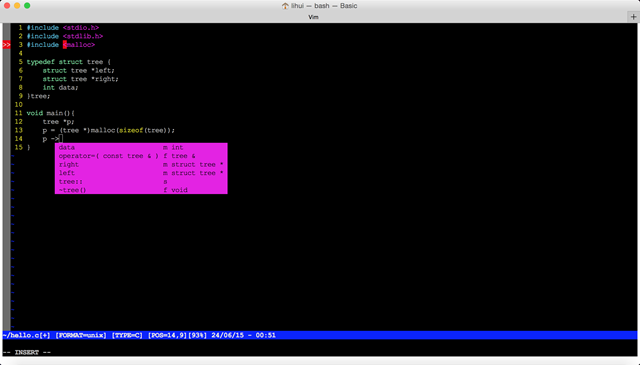Pick 'right' member in autocomplete list
This screenshot has height=365, width=640.
[x=141, y=165]
